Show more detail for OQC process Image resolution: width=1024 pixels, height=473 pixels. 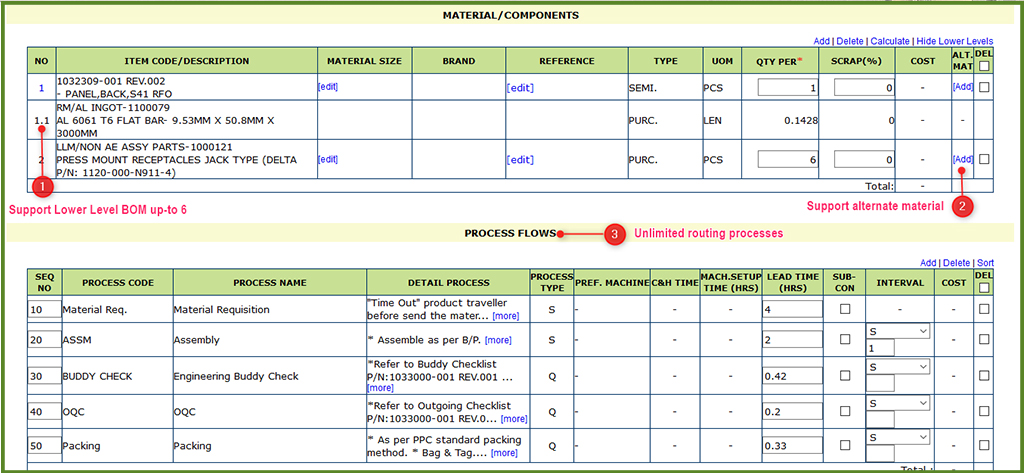click(514, 419)
